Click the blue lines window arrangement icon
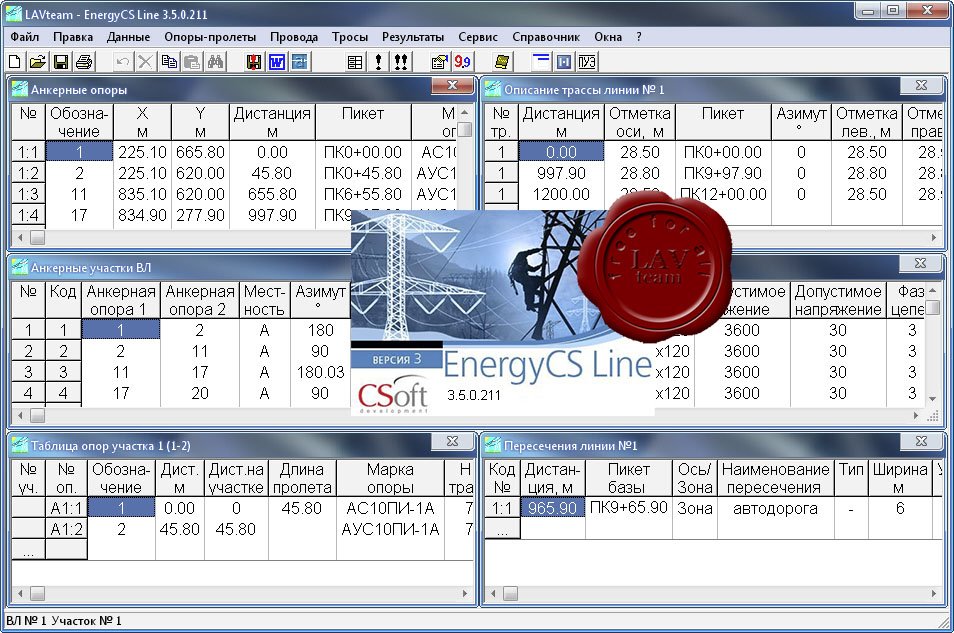The width and height of the screenshot is (954, 633). [541, 61]
